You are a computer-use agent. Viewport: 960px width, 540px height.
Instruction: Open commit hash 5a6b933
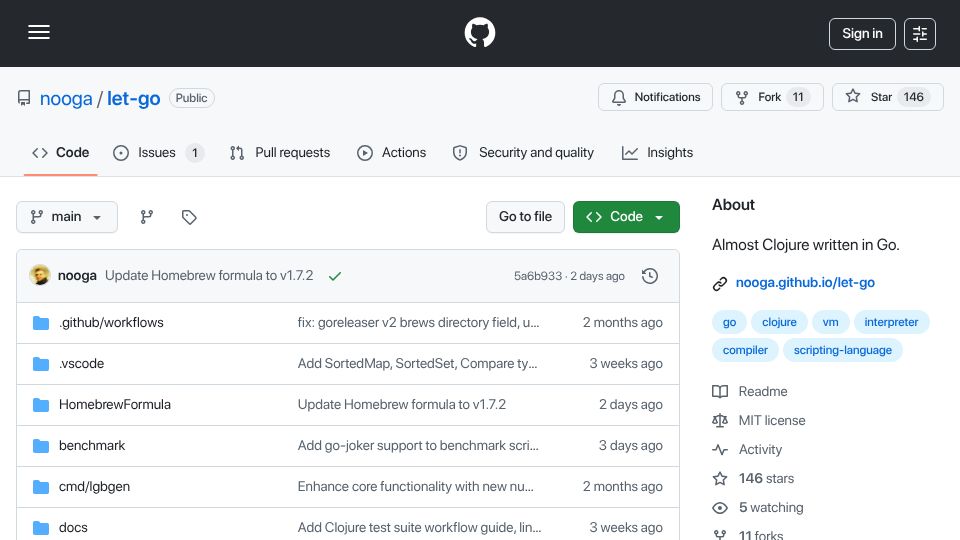538,276
